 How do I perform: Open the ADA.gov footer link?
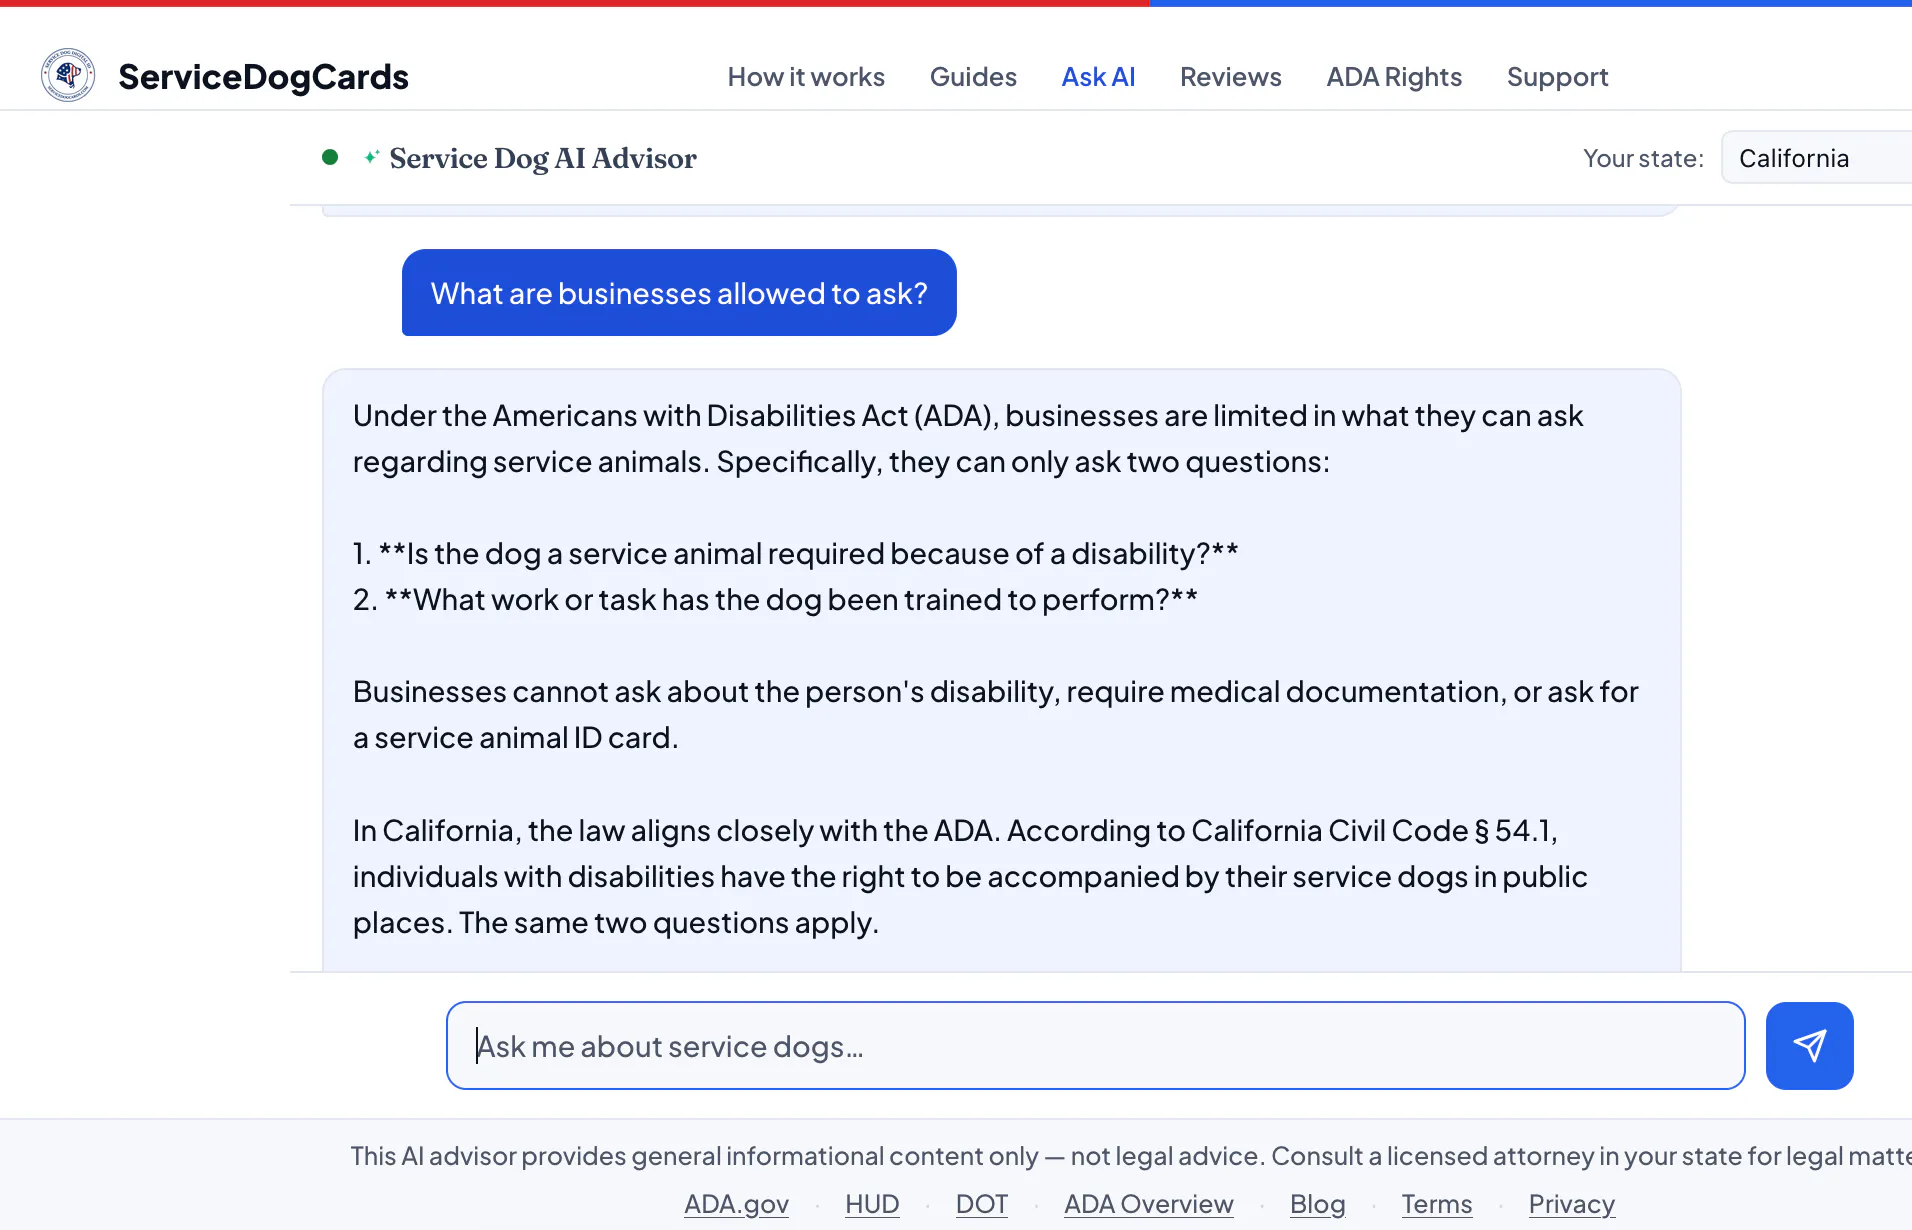(736, 1204)
